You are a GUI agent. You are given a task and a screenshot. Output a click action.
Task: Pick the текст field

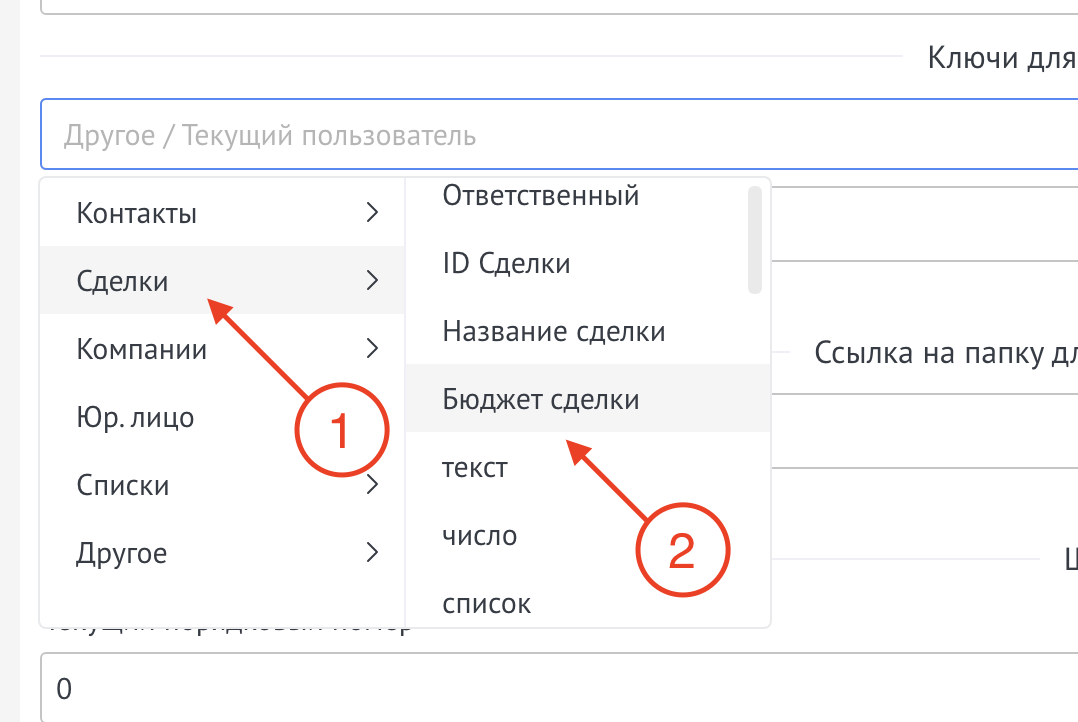point(588,468)
